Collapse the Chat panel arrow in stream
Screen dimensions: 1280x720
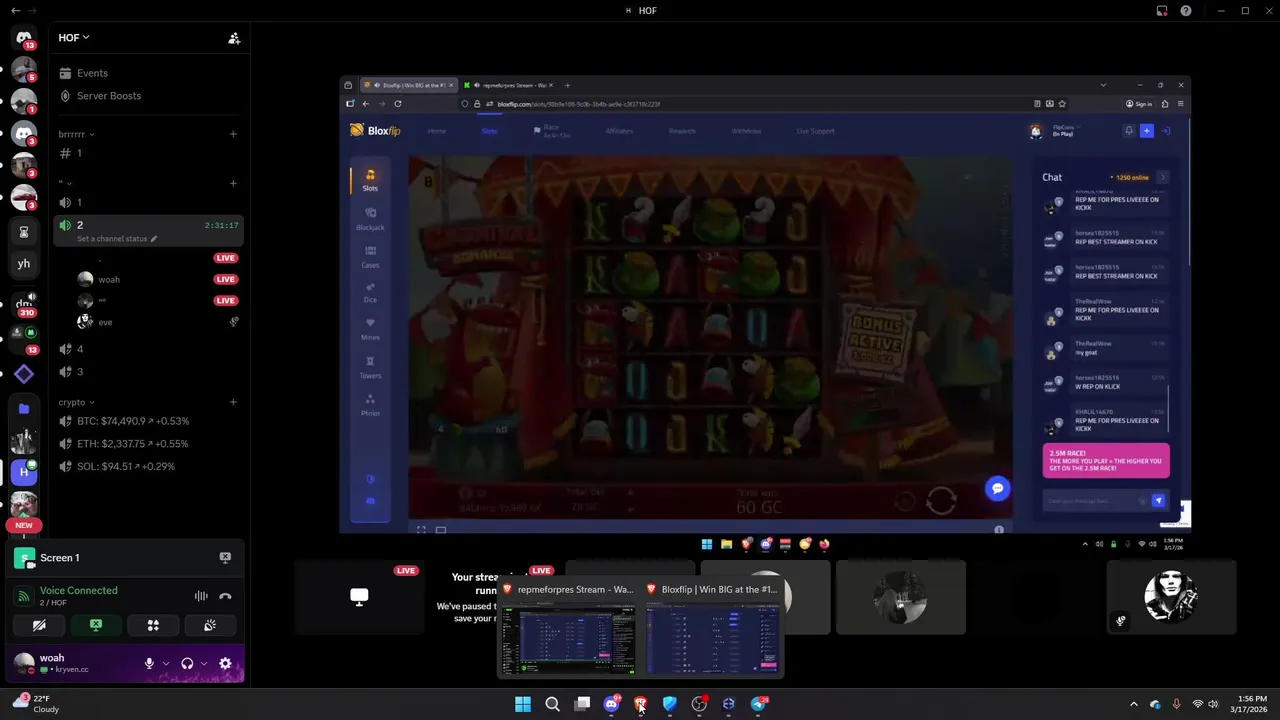(1162, 177)
